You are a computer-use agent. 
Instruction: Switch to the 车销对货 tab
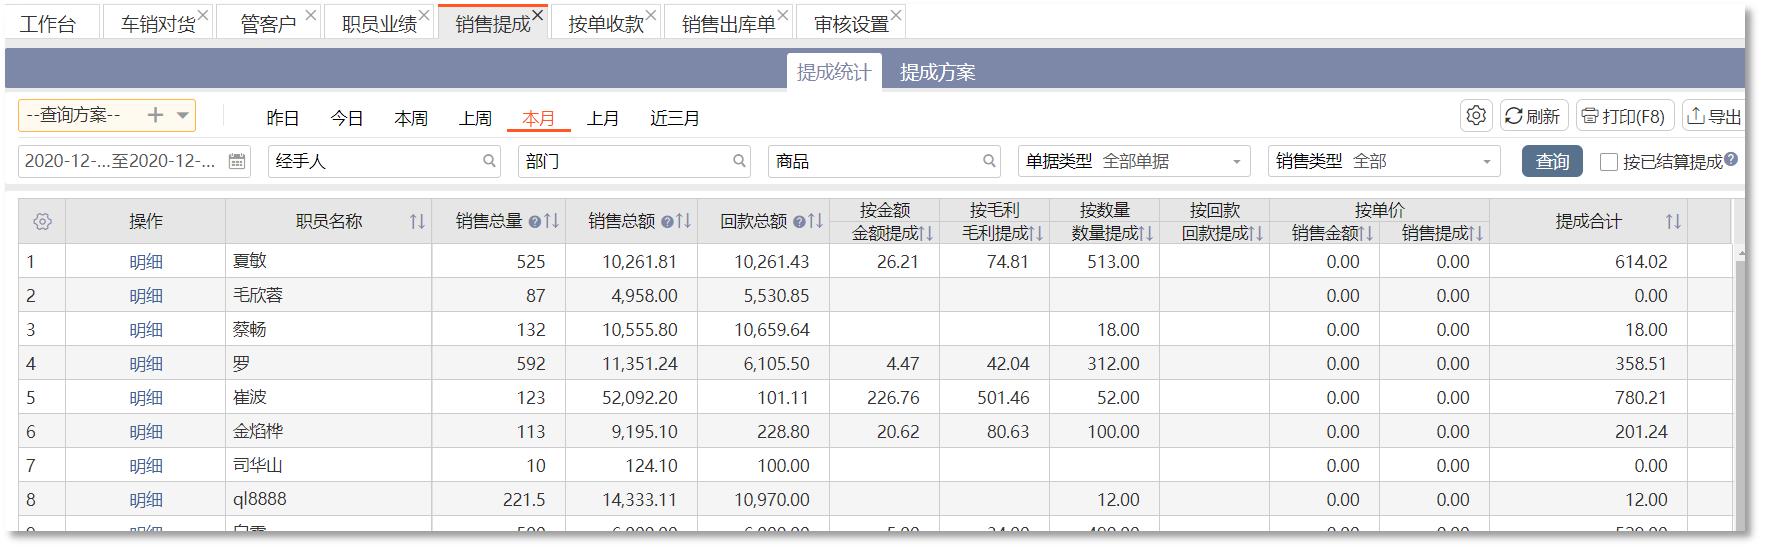click(x=157, y=24)
